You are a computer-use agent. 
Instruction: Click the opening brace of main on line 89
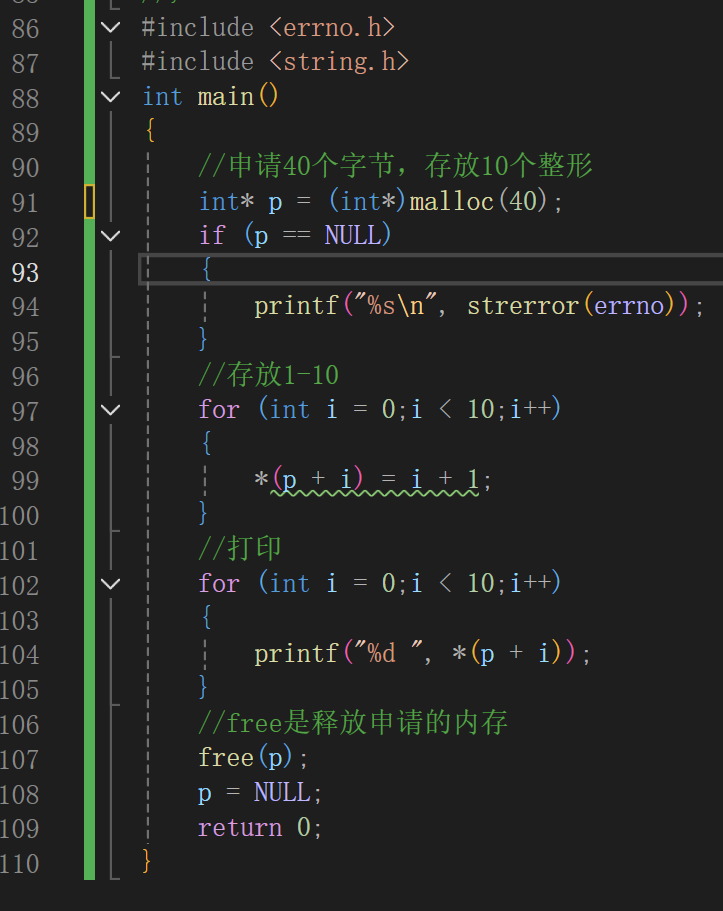tap(151, 130)
